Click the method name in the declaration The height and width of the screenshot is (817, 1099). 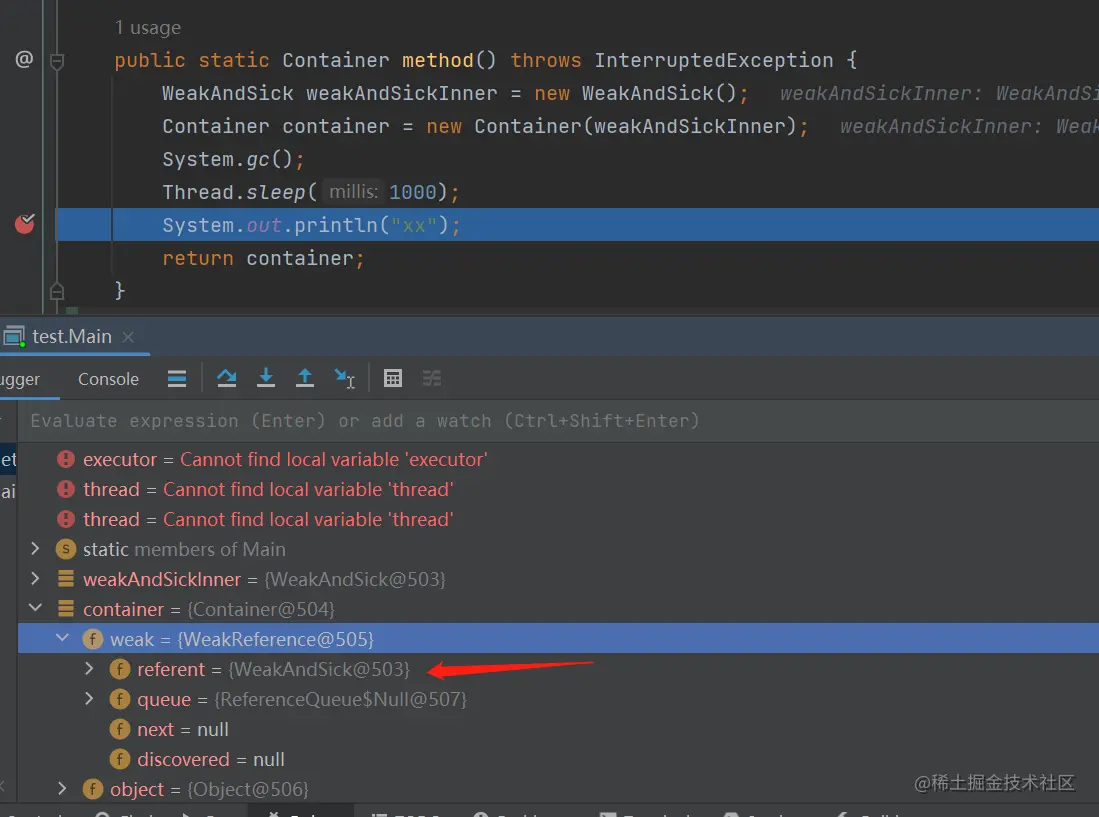[x=437, y=60]
